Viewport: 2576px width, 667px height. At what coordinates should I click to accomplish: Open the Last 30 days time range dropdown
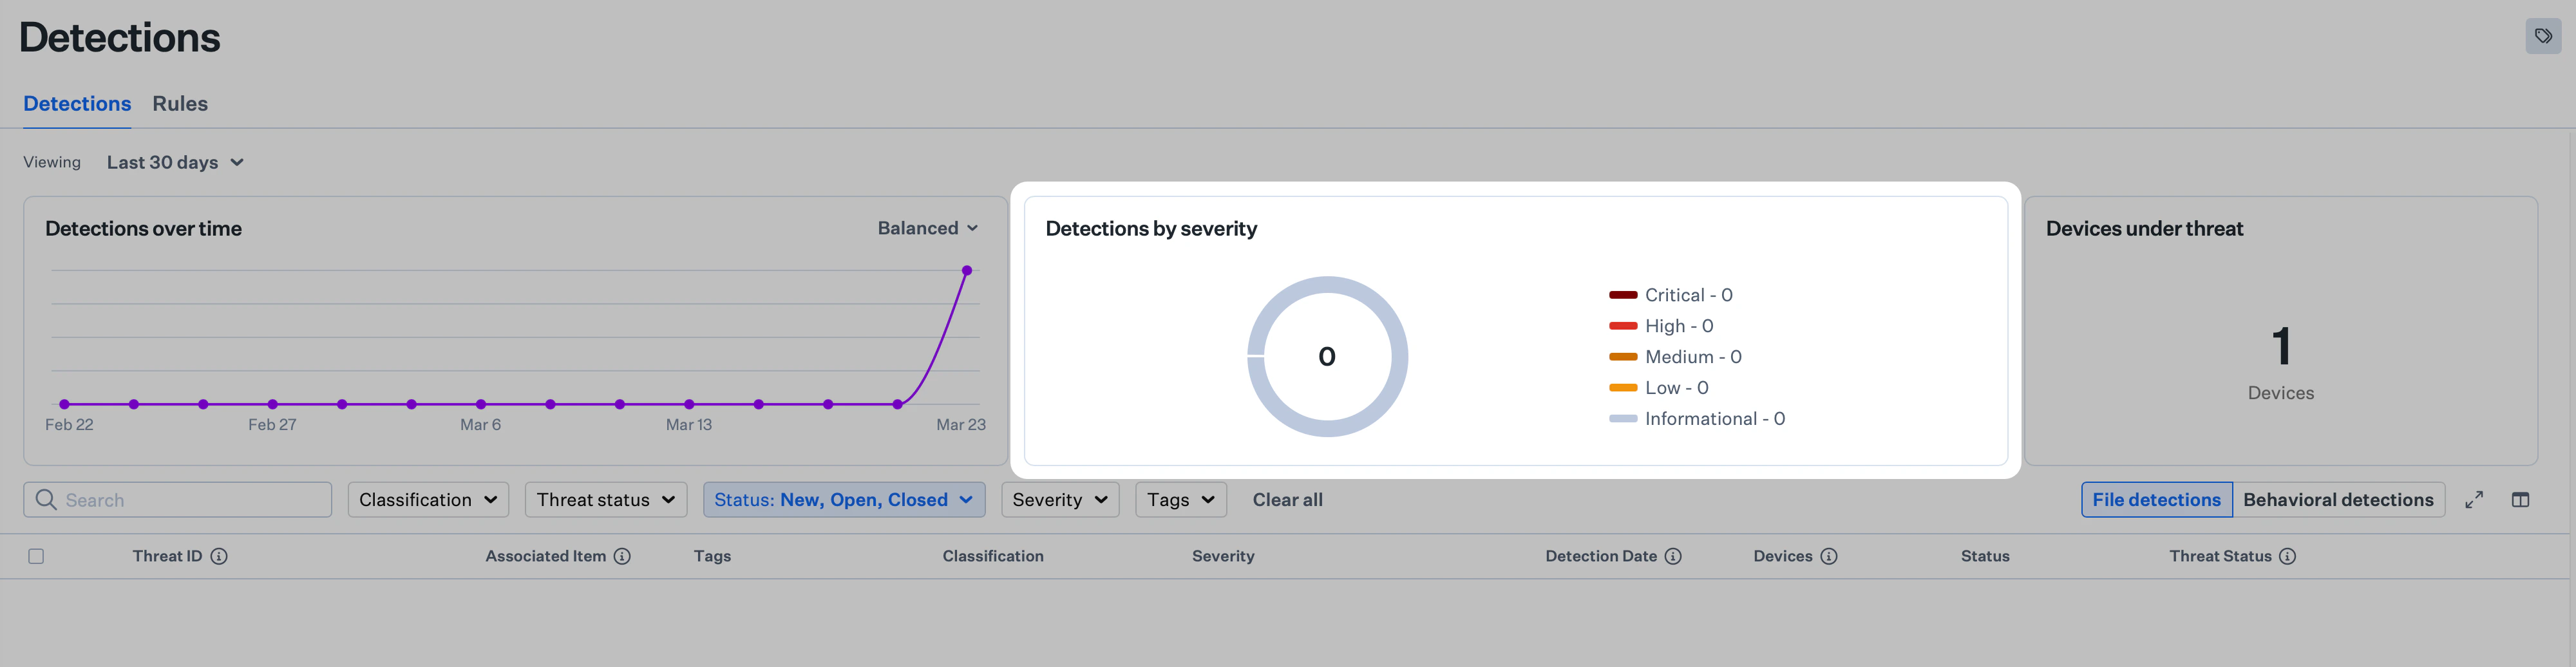coord(174,162)
